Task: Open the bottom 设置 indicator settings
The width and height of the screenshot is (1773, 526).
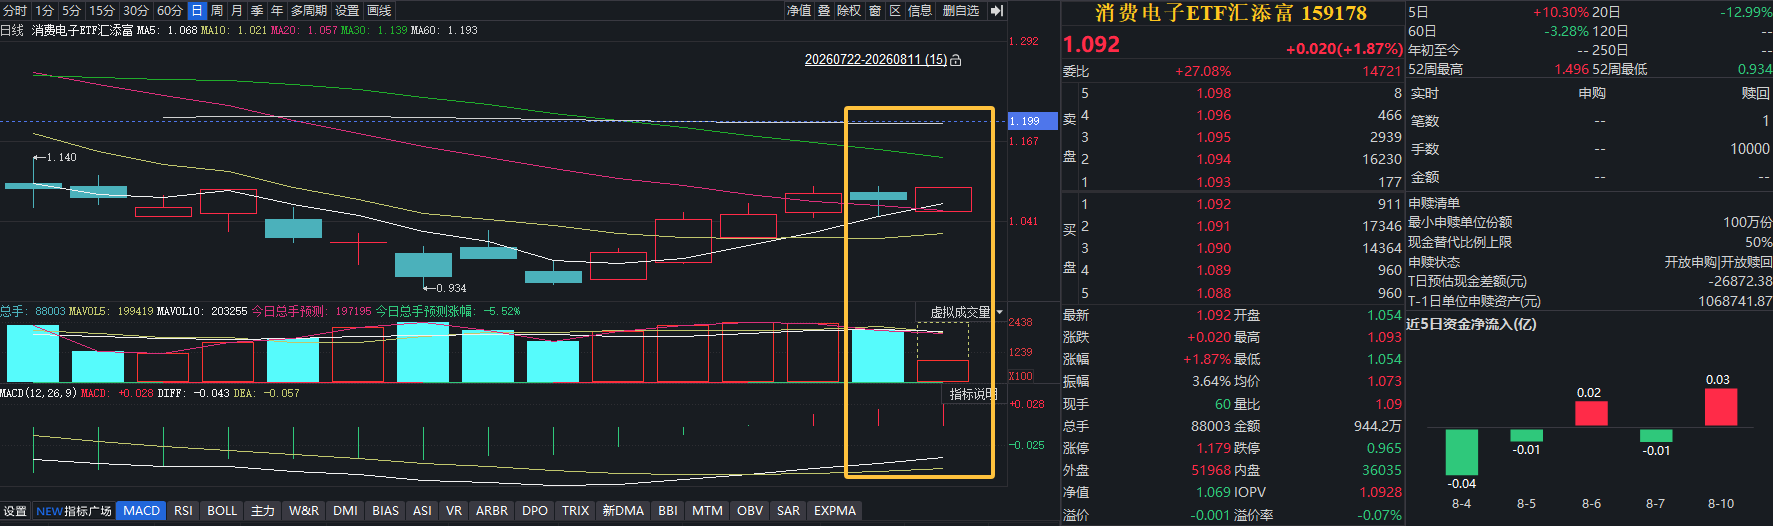Action: (15, 511)
